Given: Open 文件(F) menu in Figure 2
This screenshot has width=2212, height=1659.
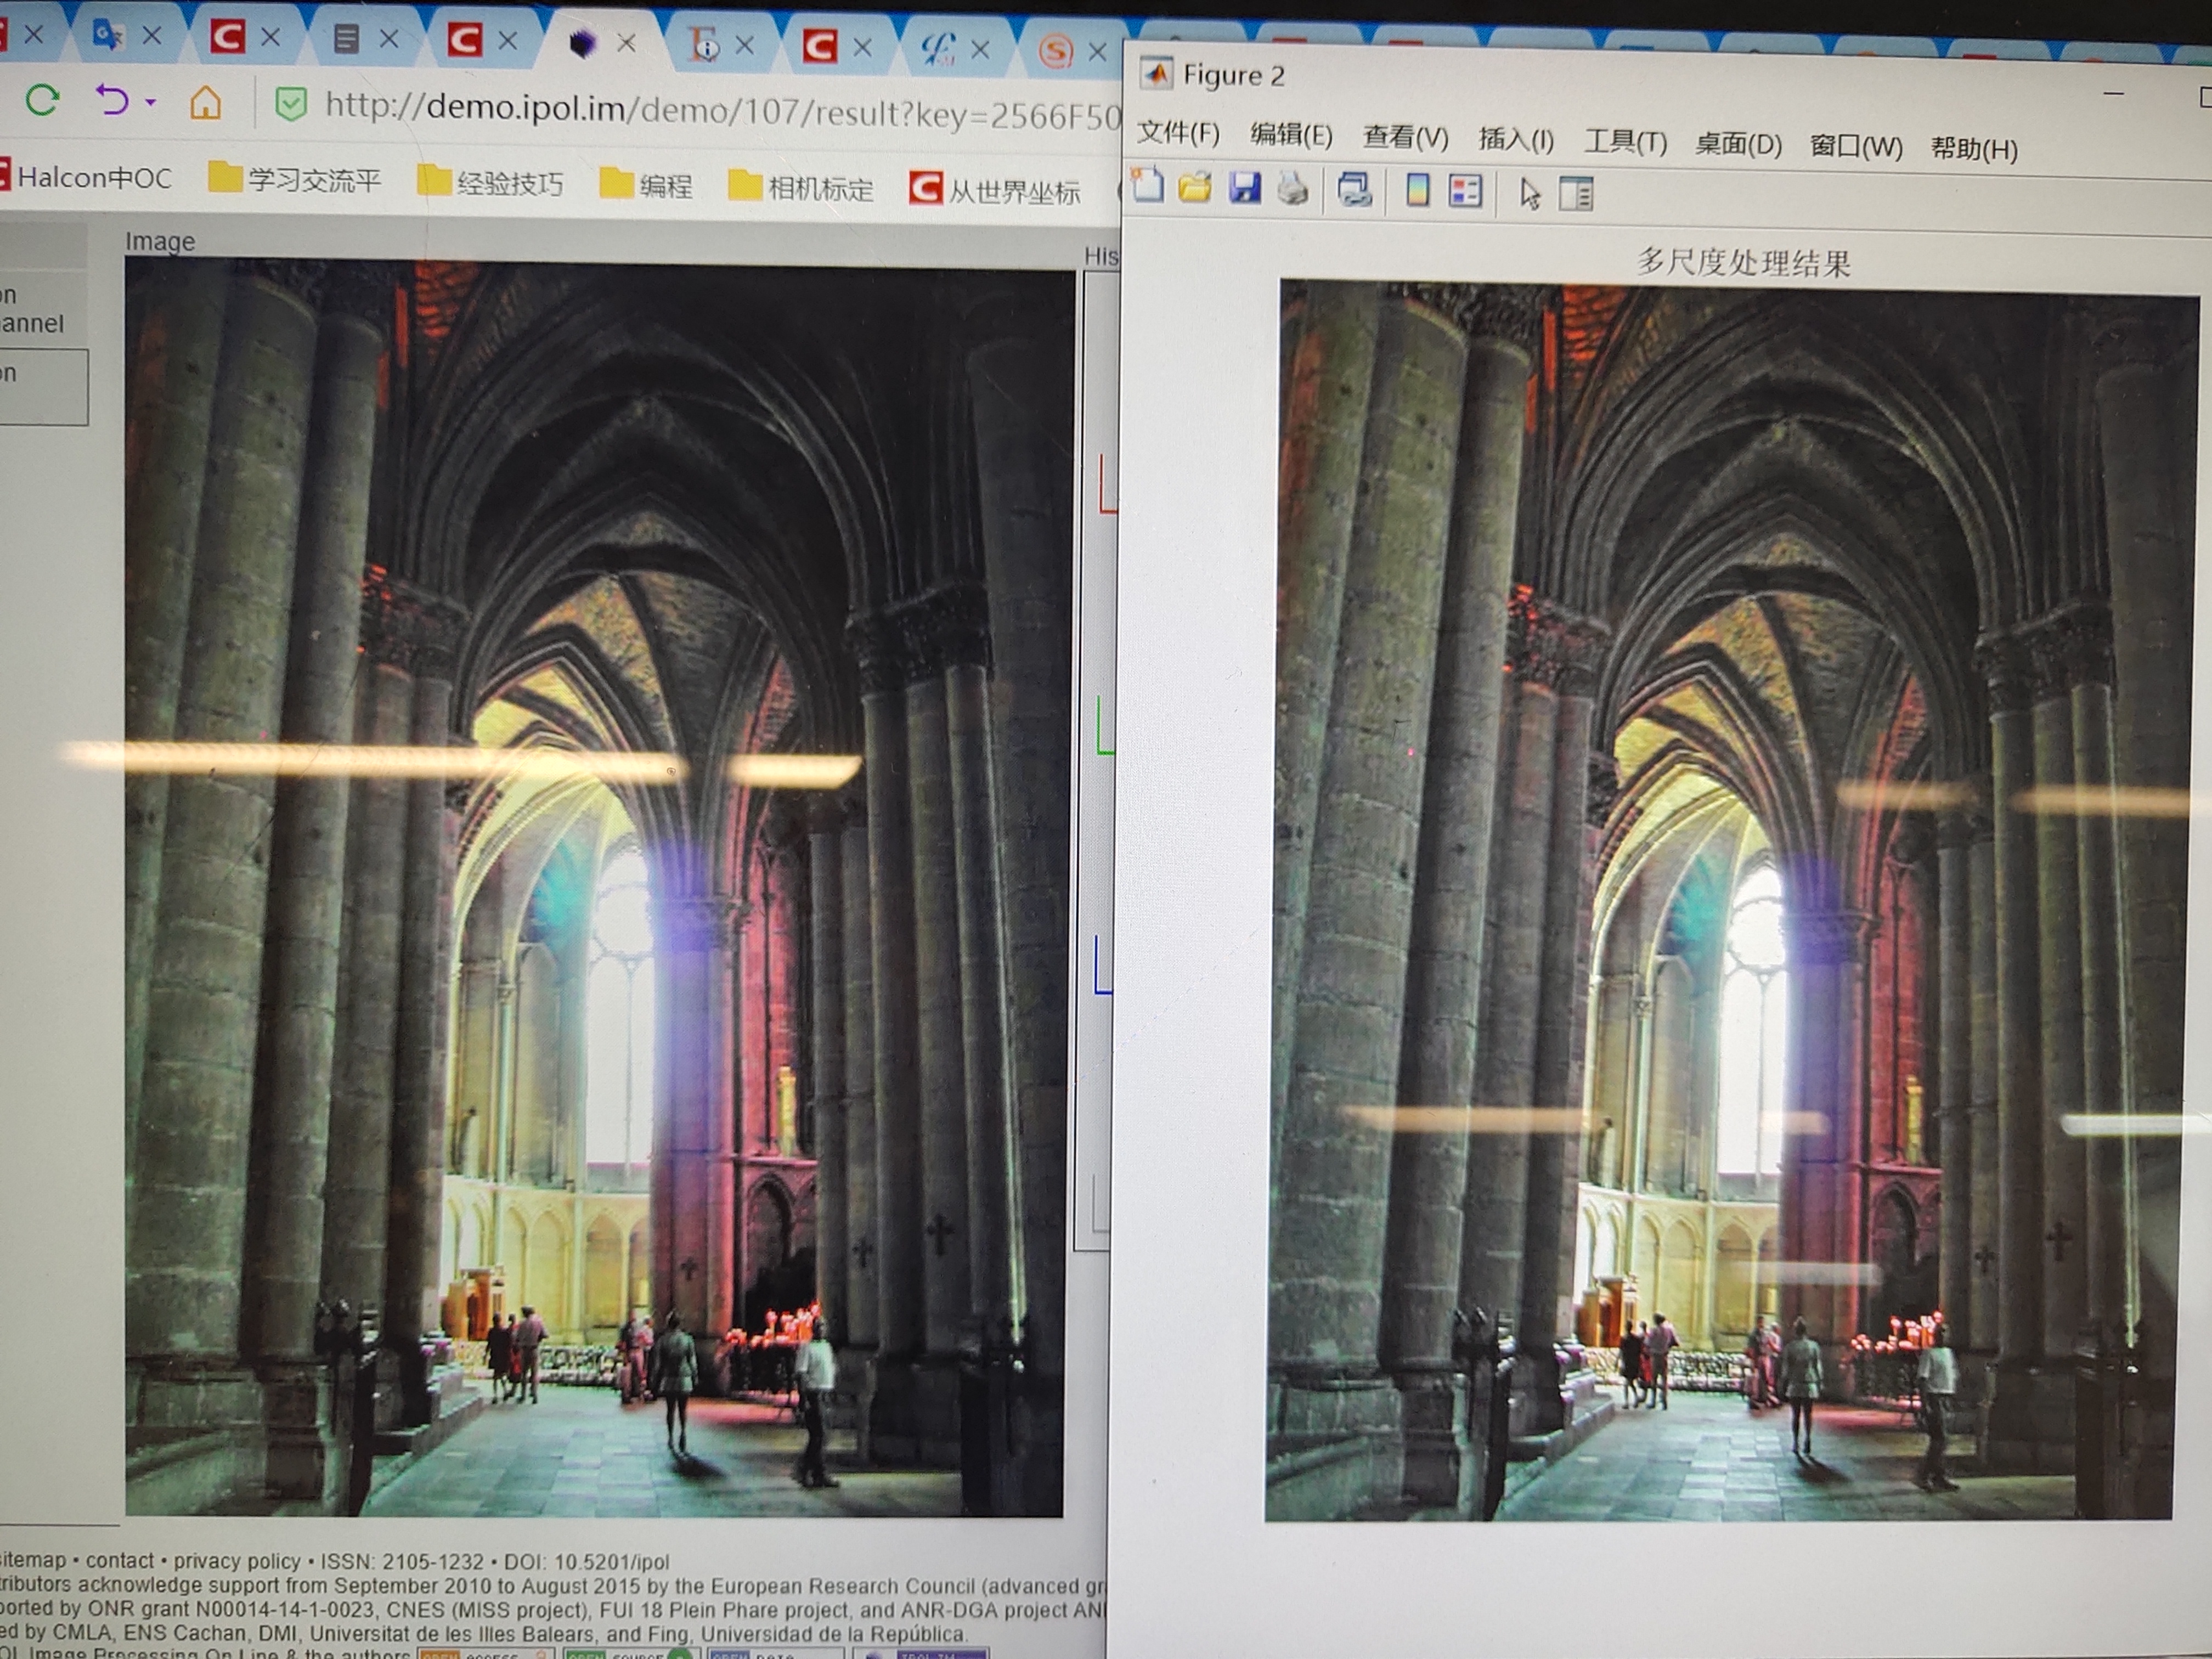Looking at the screenshot, I should coord(1178,133).
